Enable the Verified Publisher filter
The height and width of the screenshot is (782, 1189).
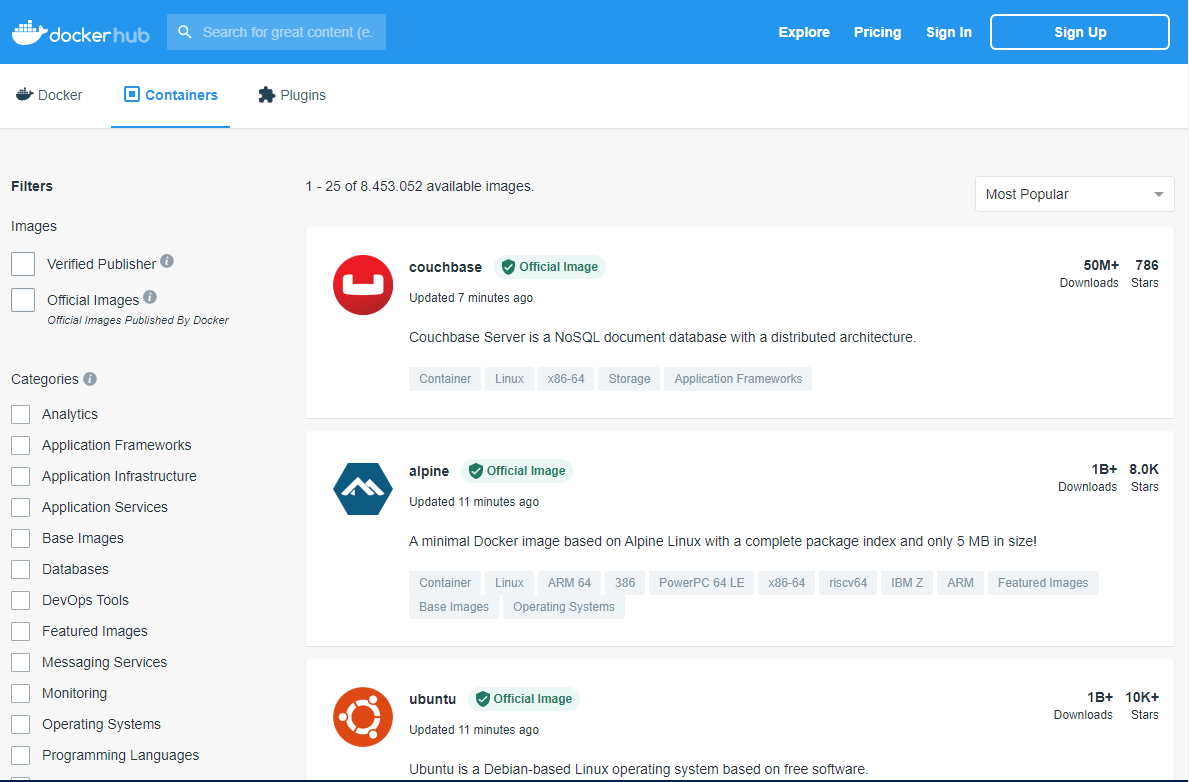pos(23,264)
